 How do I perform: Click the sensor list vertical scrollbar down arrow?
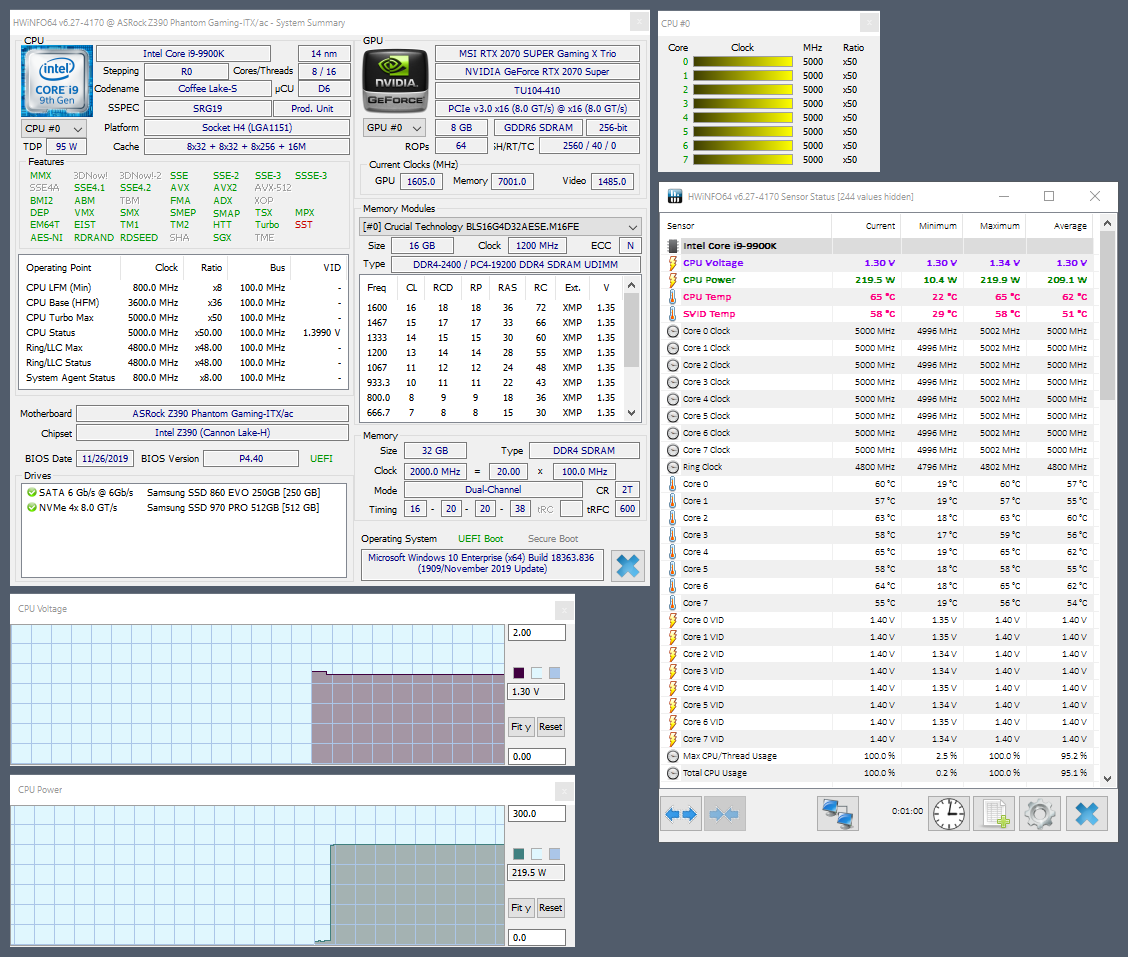[x=1107, y=777]
